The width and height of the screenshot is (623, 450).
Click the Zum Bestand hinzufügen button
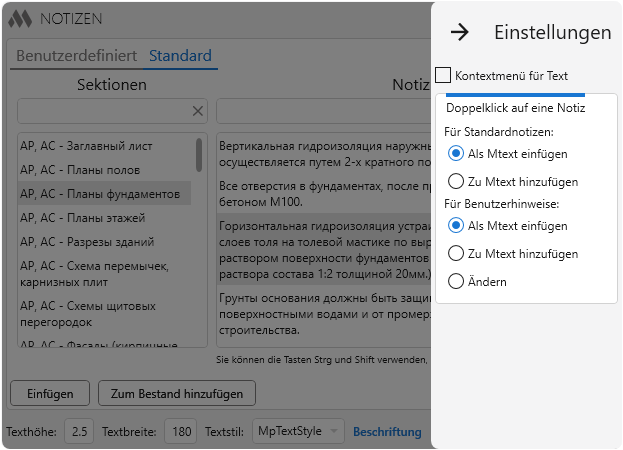[176, 393]
